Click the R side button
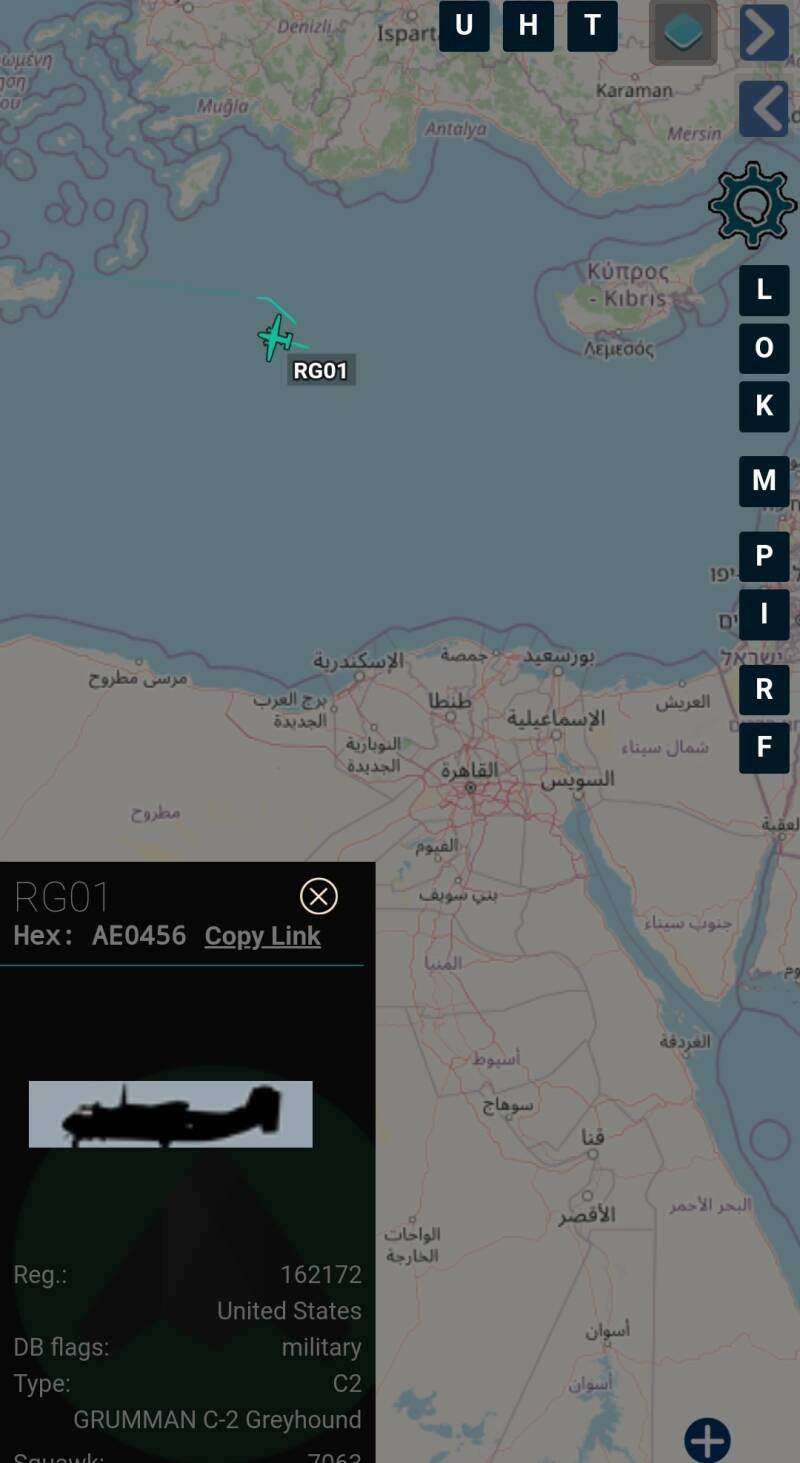 [x=764, y=689]
